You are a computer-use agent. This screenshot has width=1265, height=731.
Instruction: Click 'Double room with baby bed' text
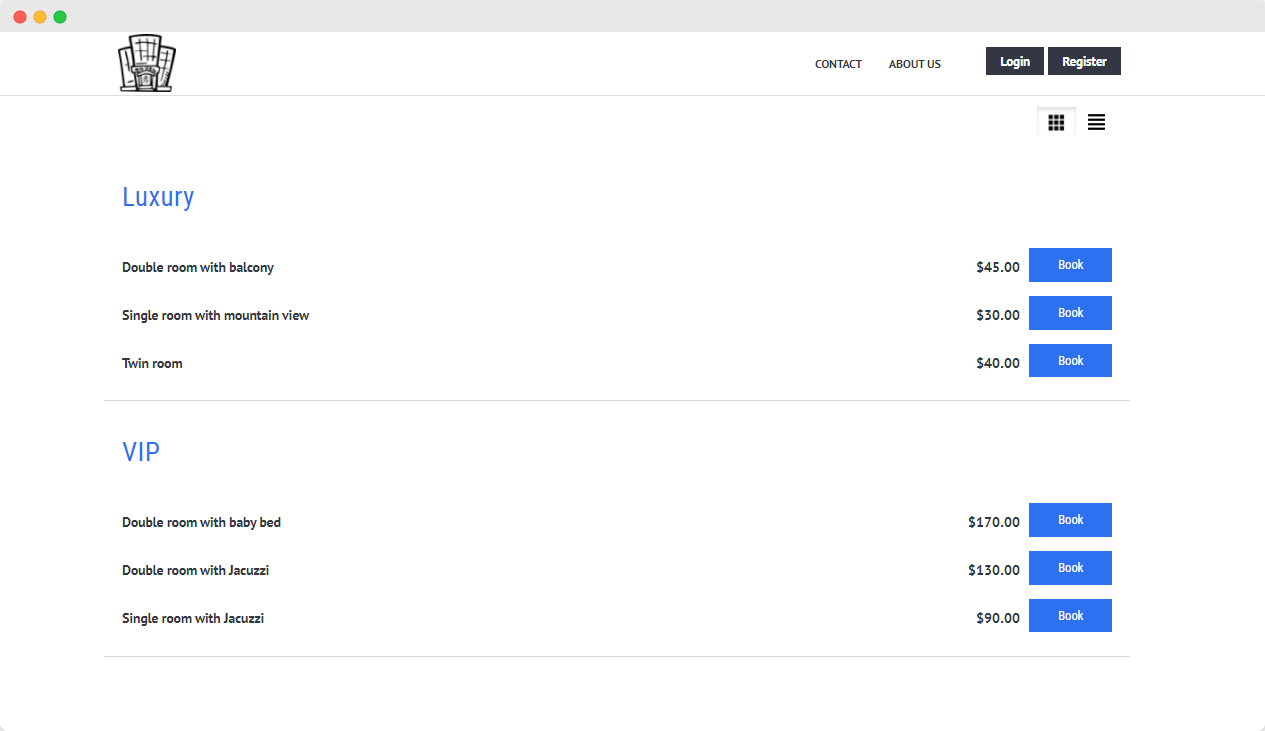pos(202,523)
